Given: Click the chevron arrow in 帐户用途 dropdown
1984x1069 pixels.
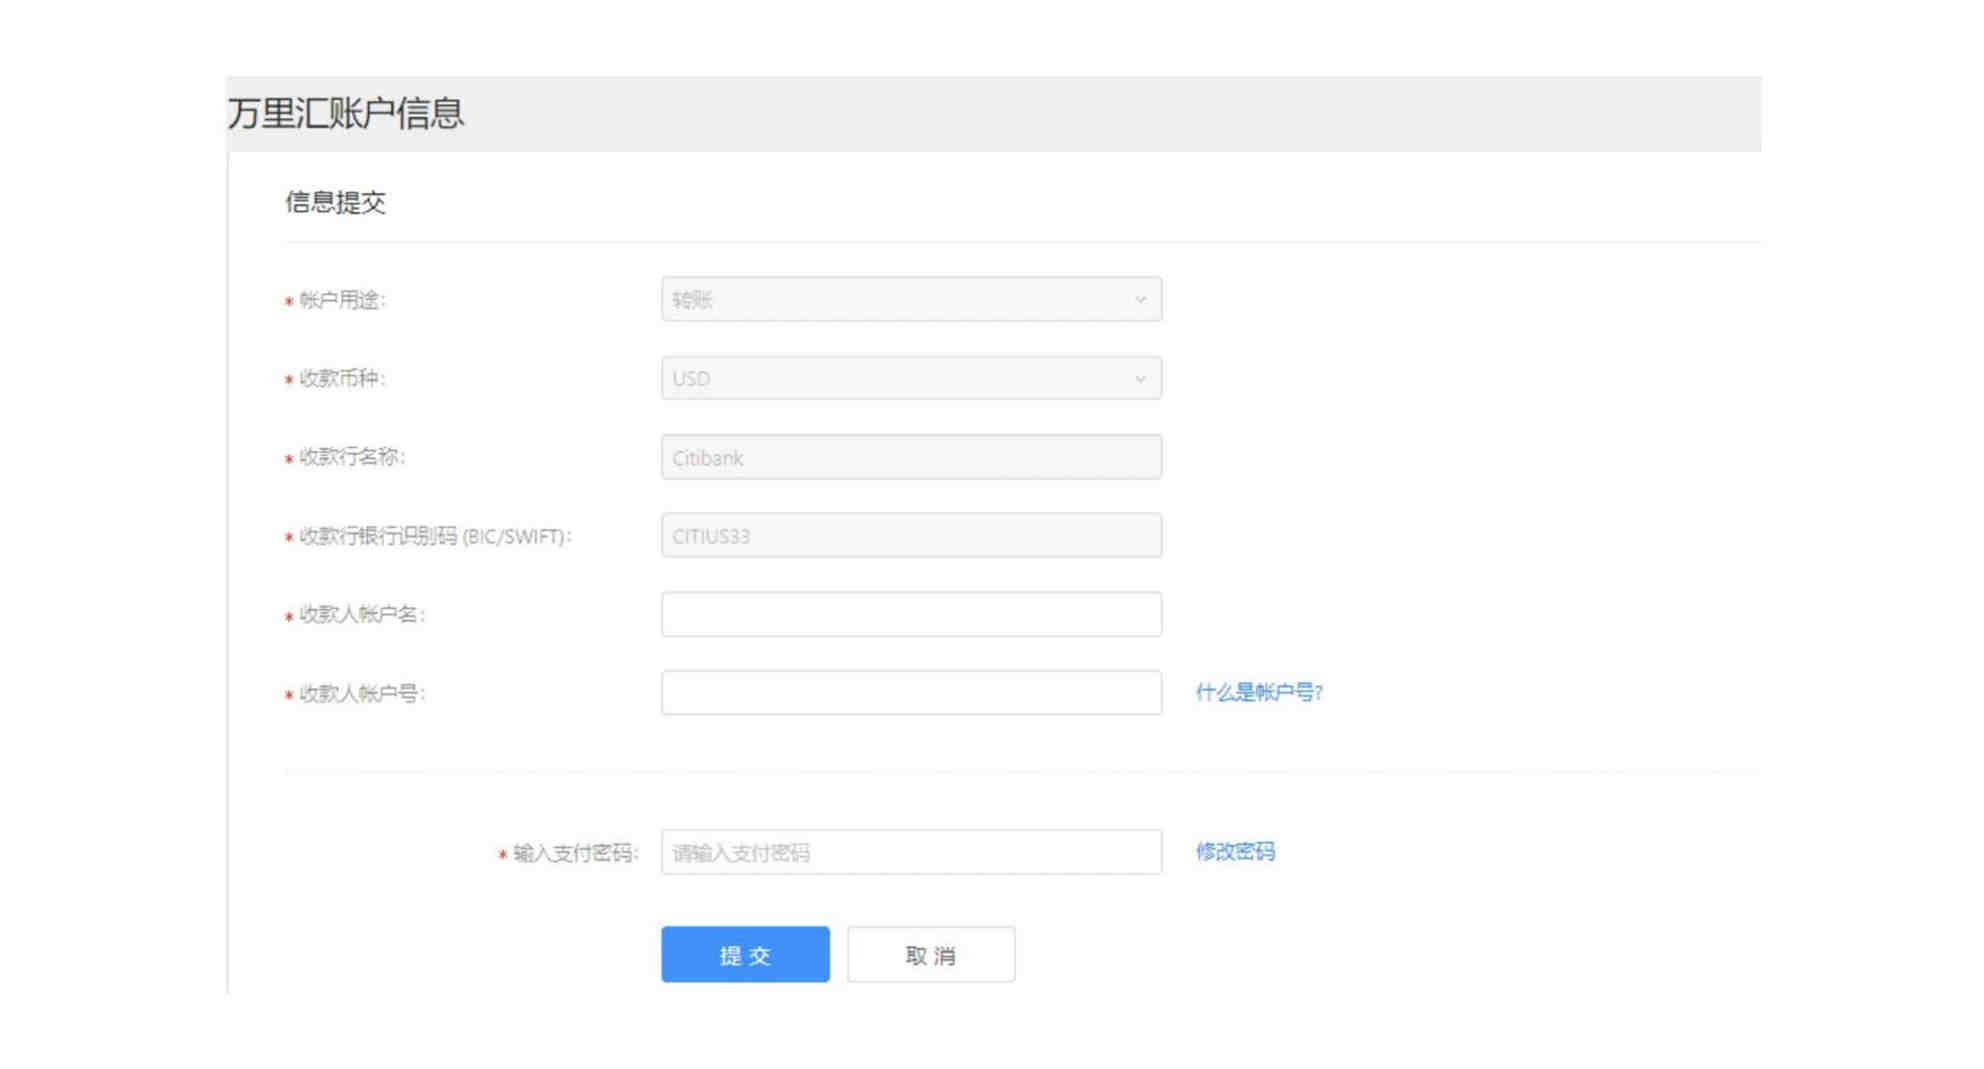Looking at the screenshot, I should pos(1140,300).
